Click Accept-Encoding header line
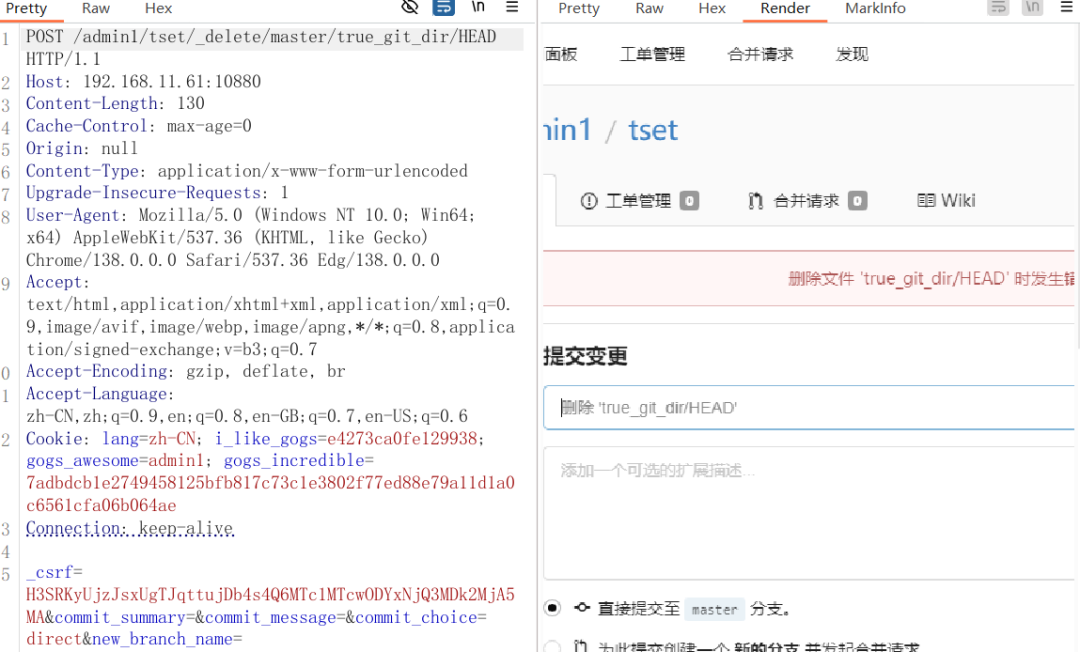Viewport: 1080px width, 652px height. [x=185, y=372]
